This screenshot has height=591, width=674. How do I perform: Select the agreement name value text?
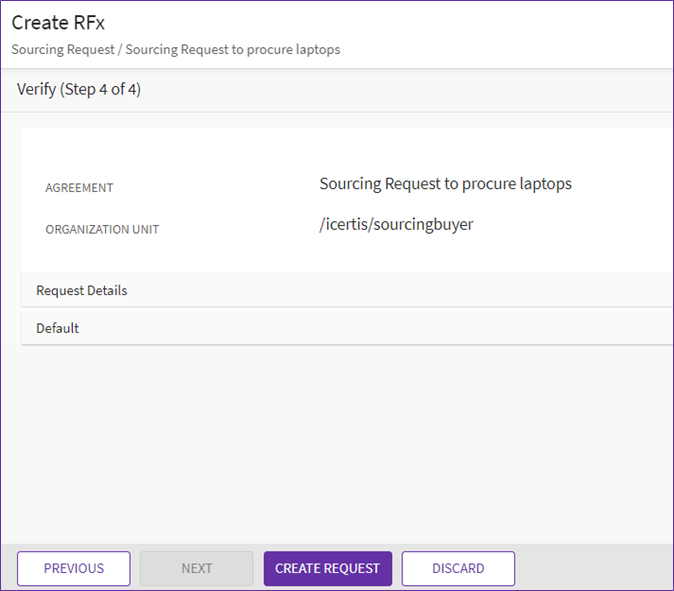coord(445,184)
